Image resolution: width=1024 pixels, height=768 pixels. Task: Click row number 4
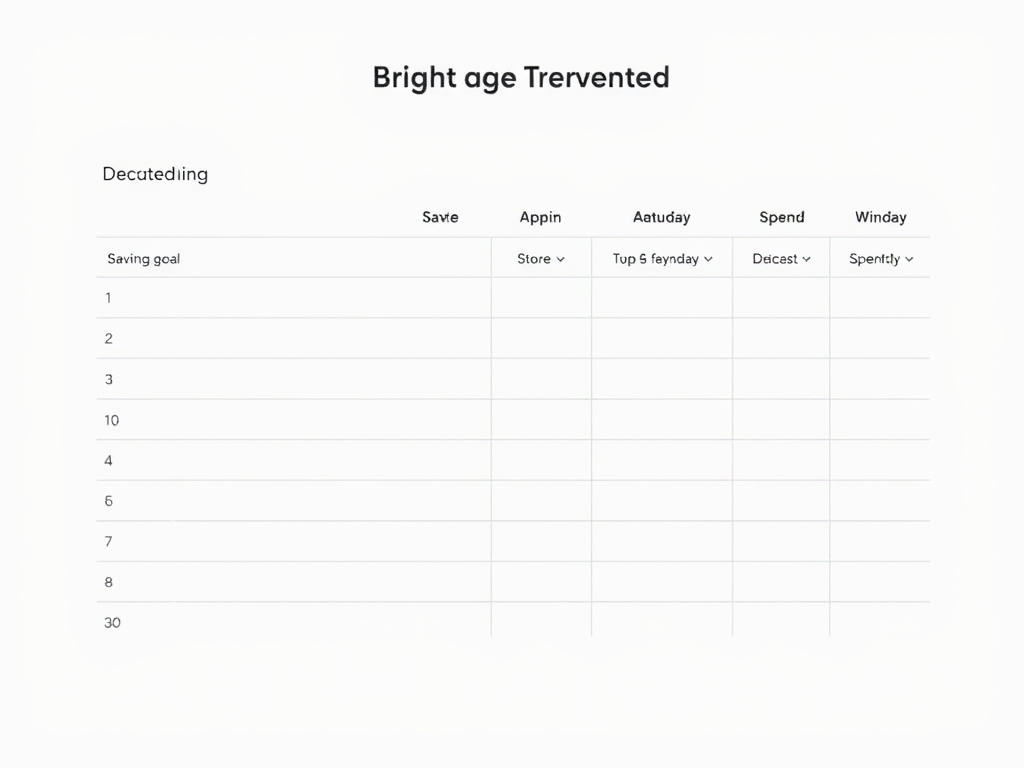coord(108,461)
